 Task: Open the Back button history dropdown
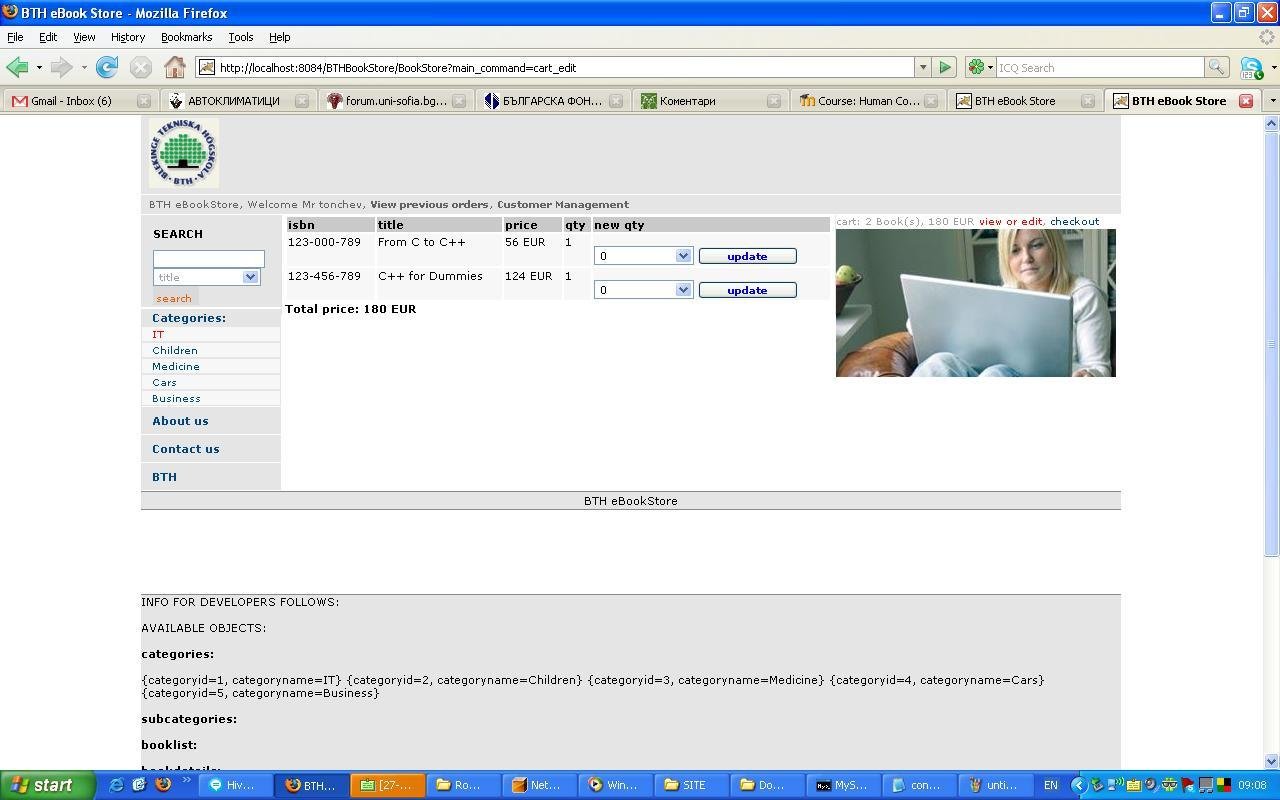[x=37, y=67]
